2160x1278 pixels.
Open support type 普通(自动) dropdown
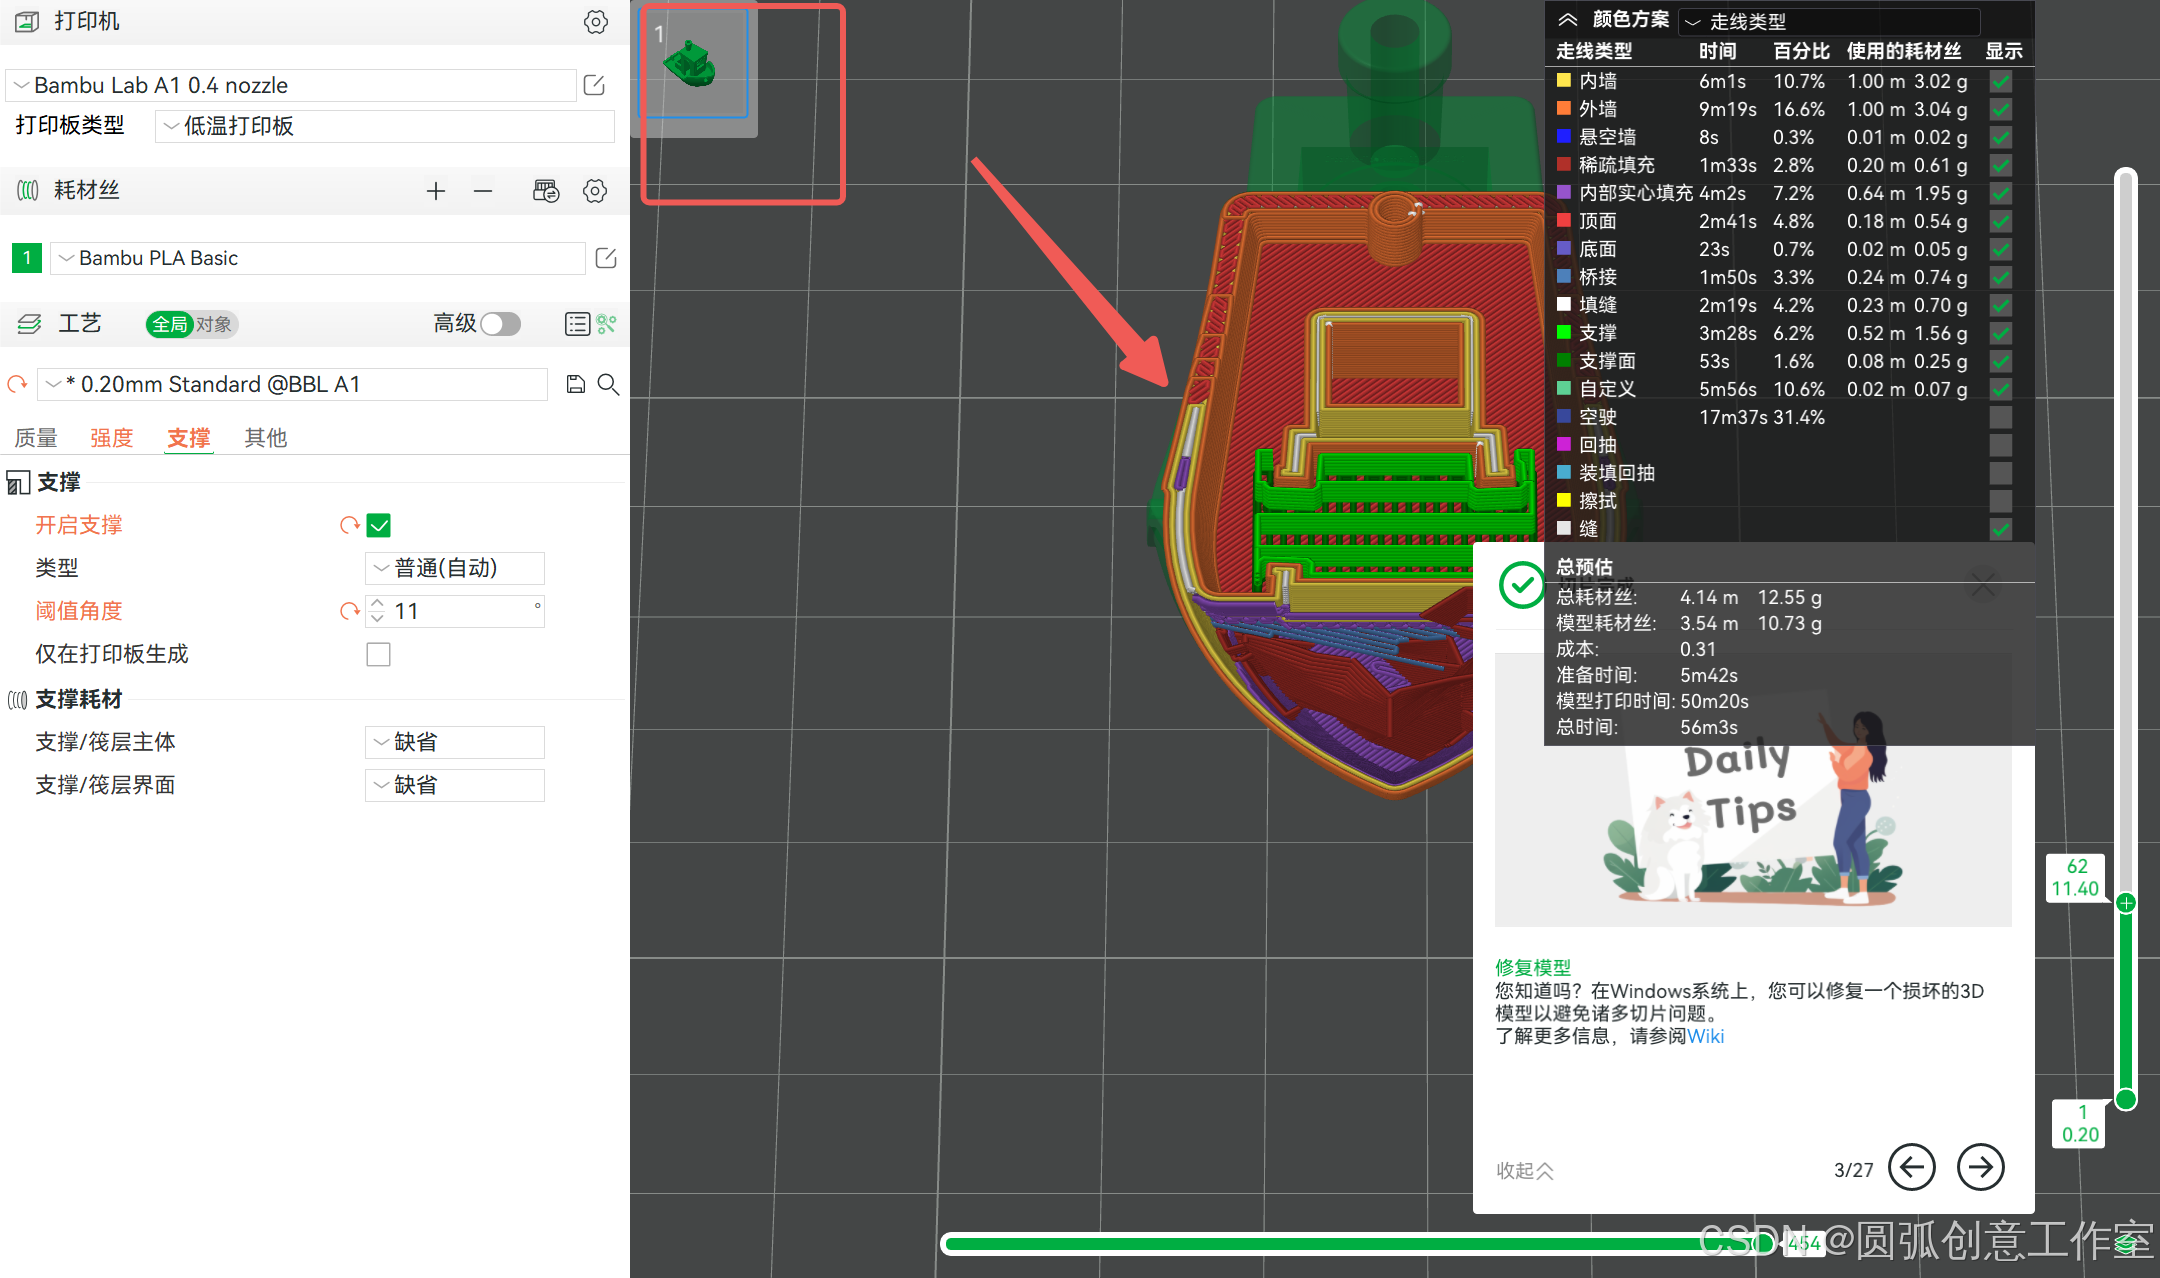(455, 568)
